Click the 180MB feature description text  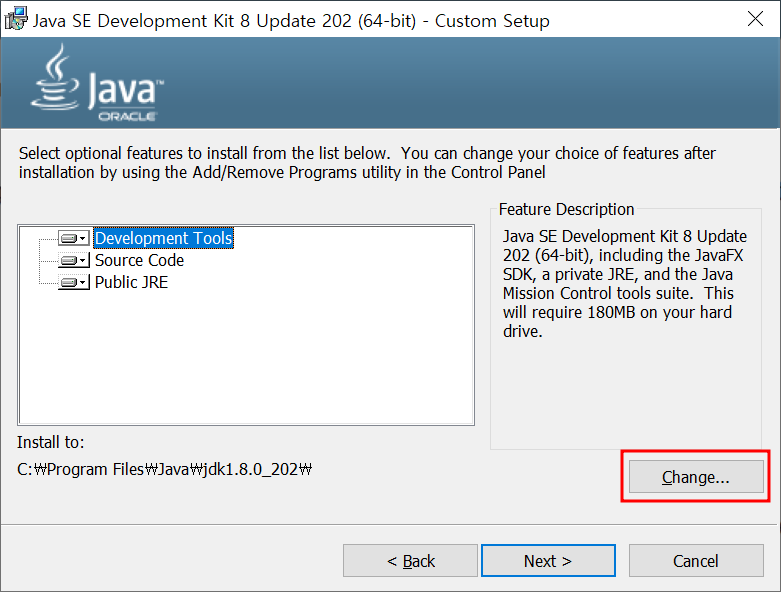tap(625, 283)
